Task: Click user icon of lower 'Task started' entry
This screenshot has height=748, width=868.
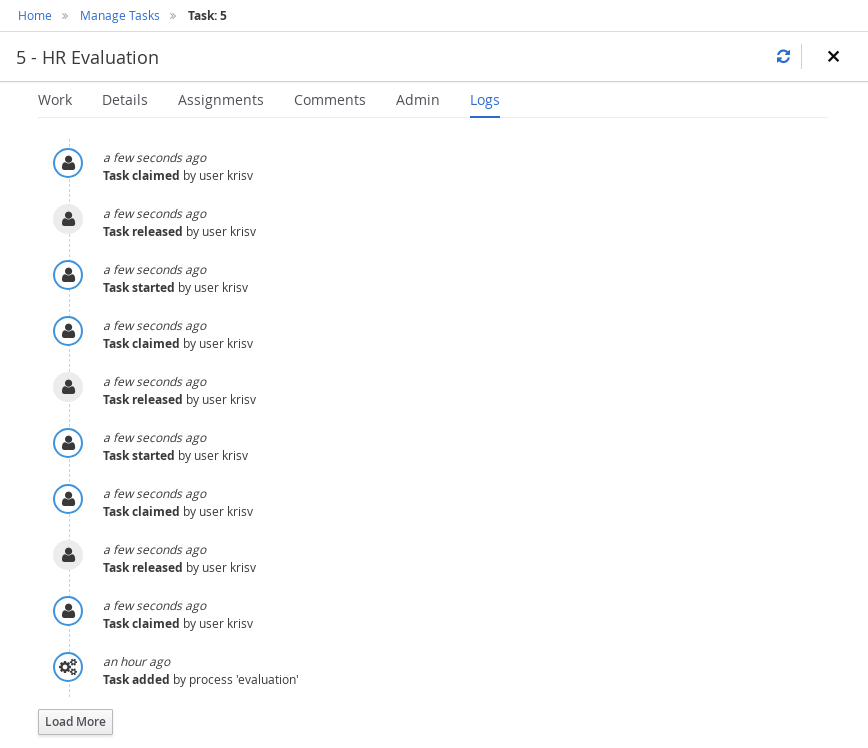Action: tap(68, 442)
